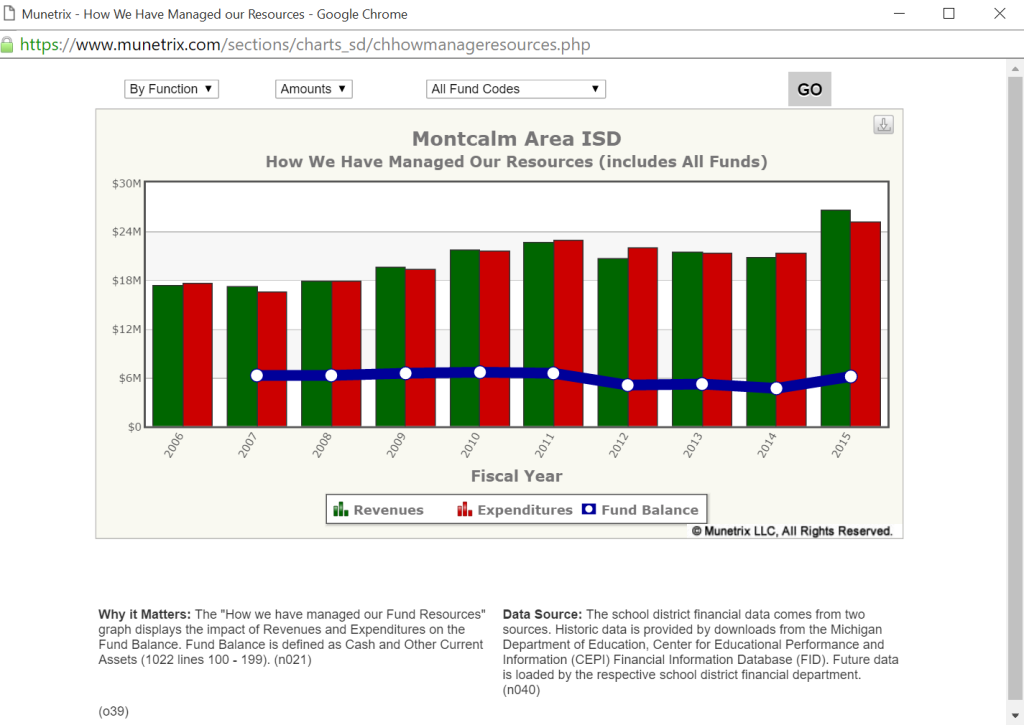Click the scrollbar up arrow

[x=1016, y=68]
